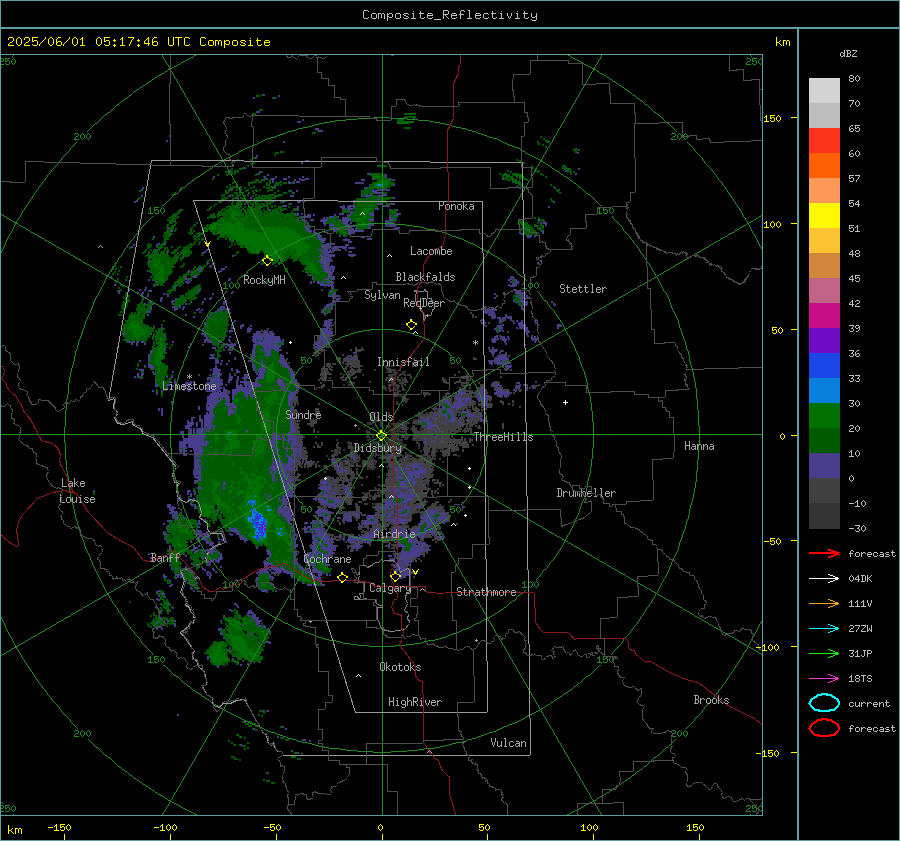Click the Brooks town label

[711, 700]
